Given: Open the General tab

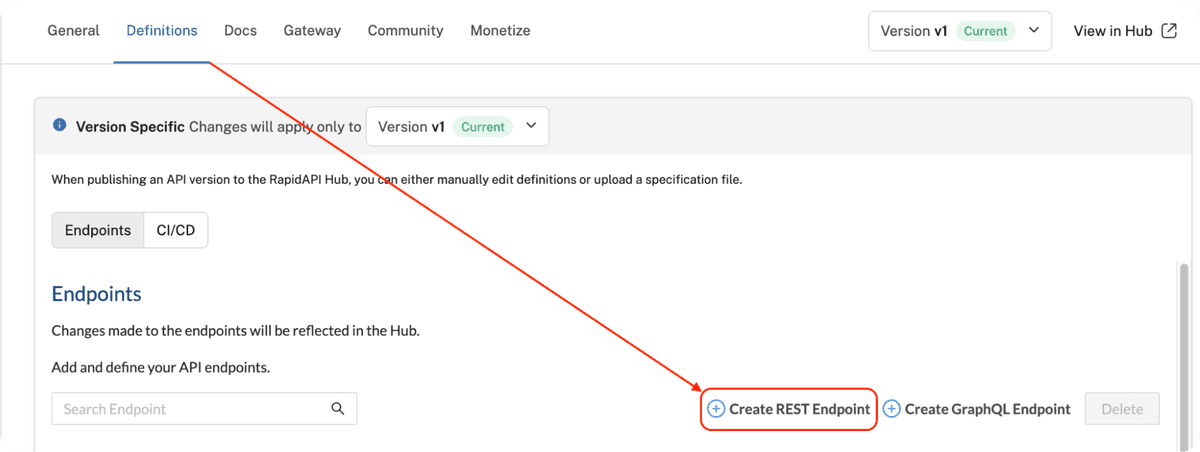Looking at the screenshot, I should point(74,31).
